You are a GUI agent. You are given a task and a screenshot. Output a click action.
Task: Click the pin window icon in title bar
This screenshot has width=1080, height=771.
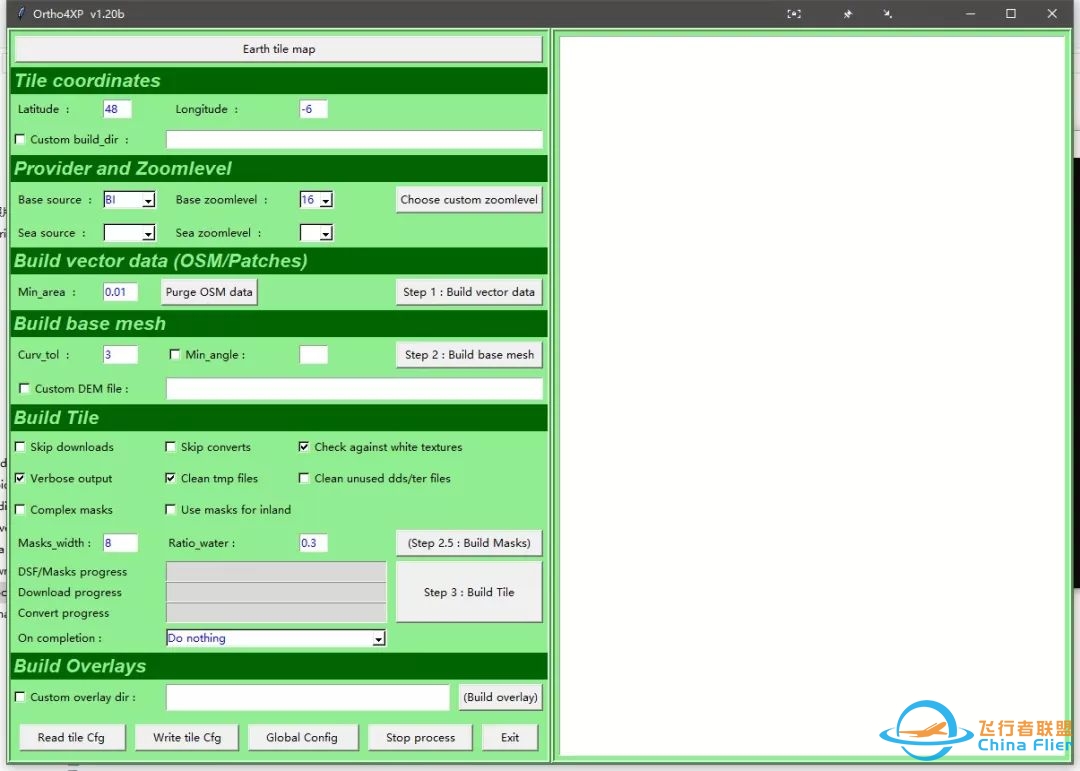point(848,14)
